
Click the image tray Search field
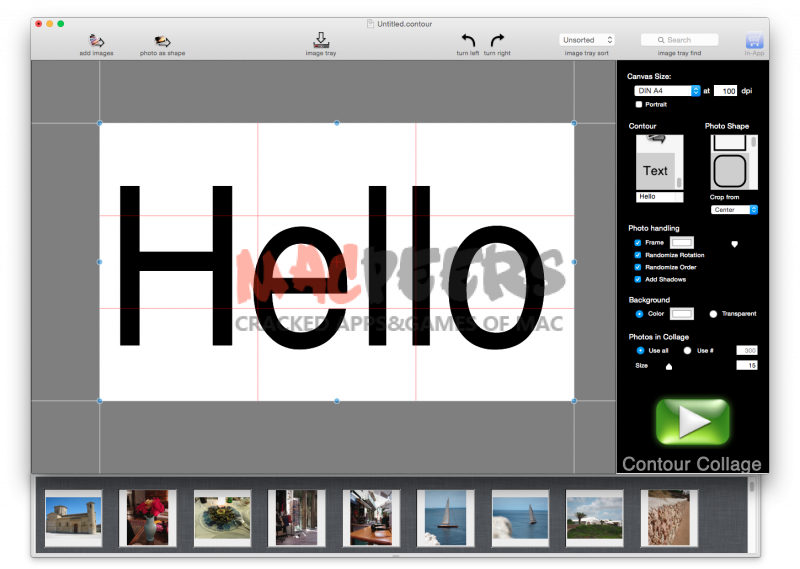679,40
